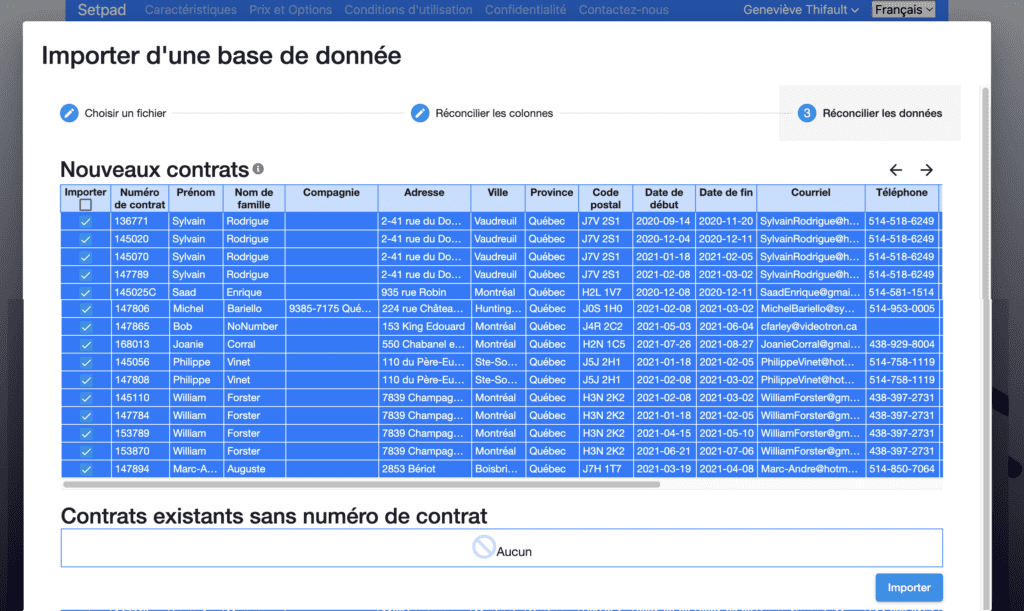Uncheck the import checkbox for contract 136771
This screenshot has width=1024, height=611.
tap(85, 221)
